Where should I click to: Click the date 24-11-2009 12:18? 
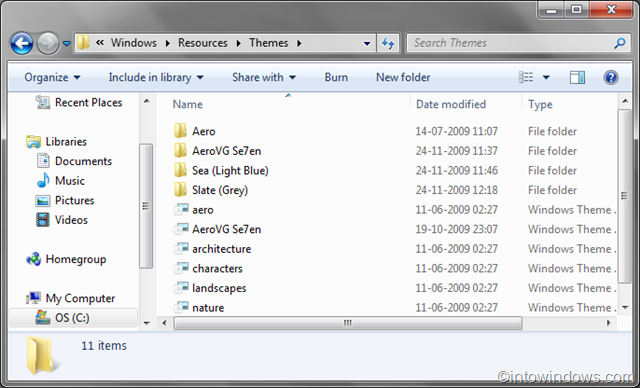click(x=456, y=190)
